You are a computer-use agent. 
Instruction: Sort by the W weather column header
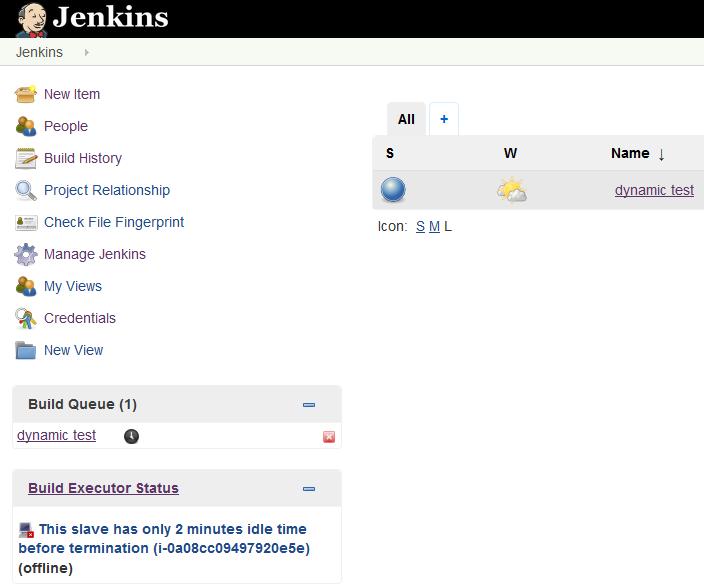pyautogui.click(x=510, y=153)
